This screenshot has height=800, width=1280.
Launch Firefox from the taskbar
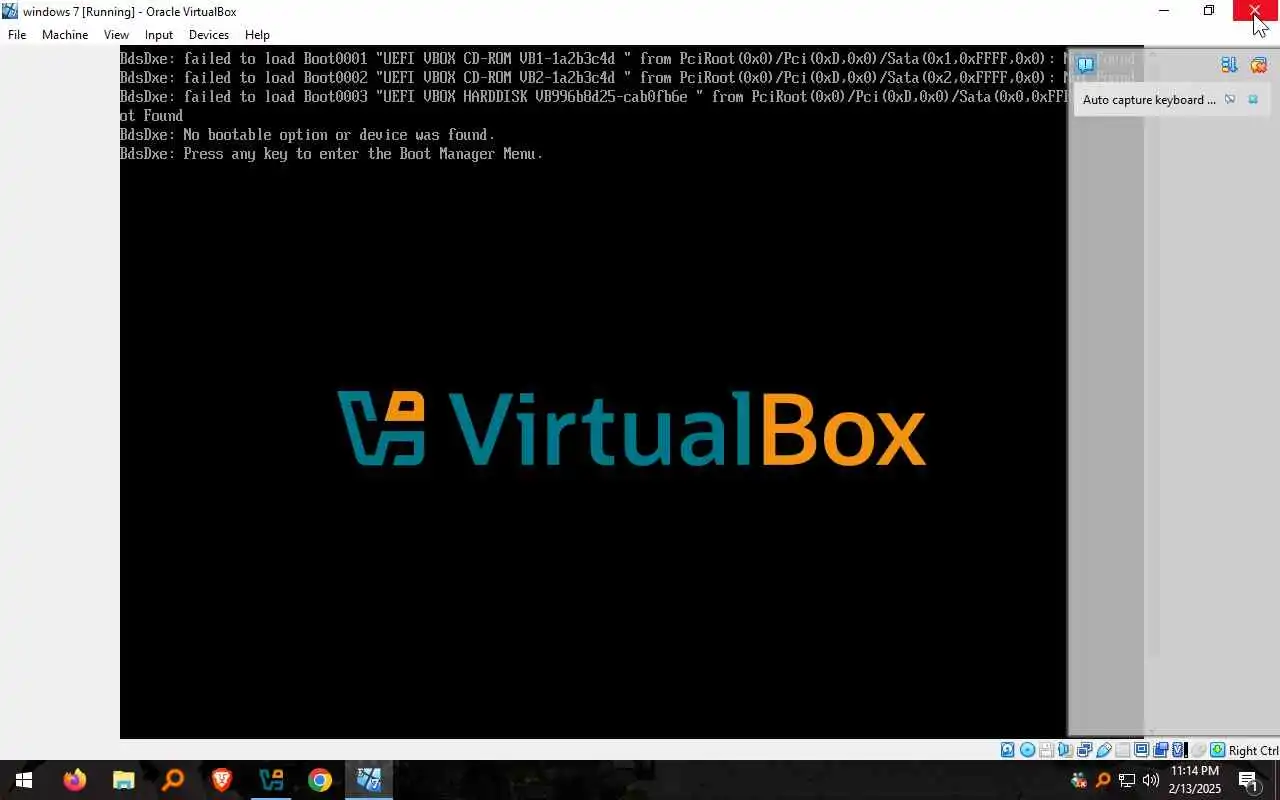coord(75,780)
